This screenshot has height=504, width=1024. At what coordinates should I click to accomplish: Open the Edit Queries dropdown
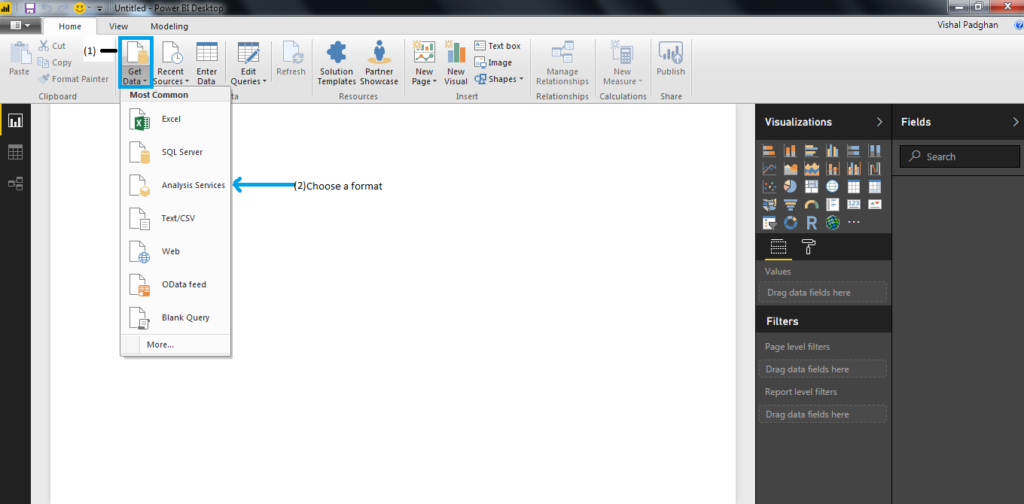[x=249, y=76]
